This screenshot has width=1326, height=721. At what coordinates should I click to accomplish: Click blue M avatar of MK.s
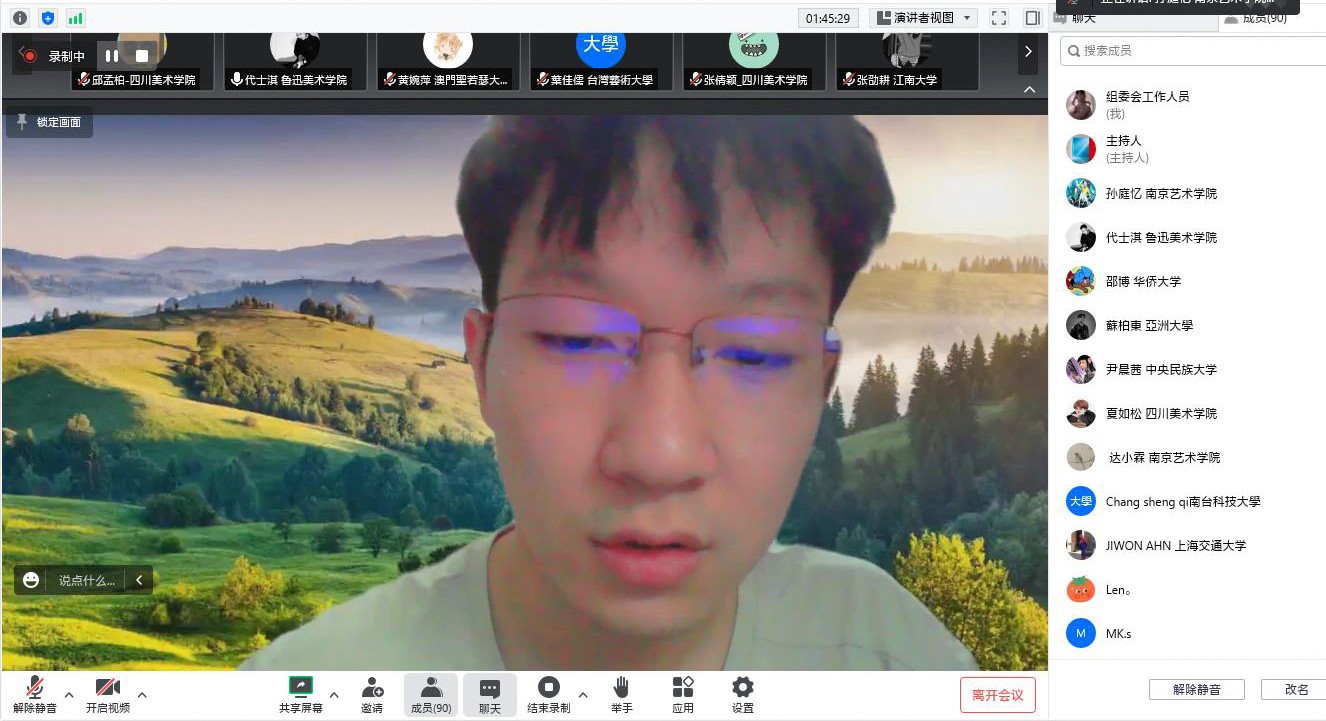tap(1081, 633)
